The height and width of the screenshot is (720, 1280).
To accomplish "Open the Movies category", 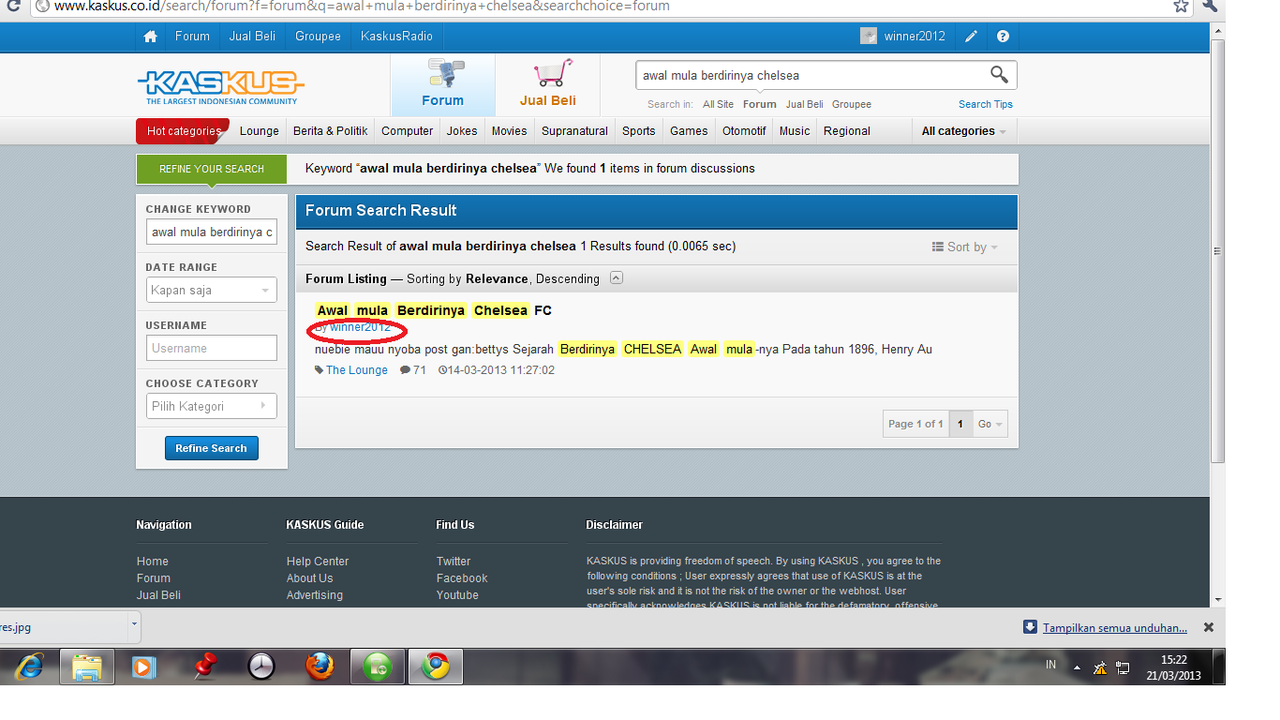I will click(509, 131).
